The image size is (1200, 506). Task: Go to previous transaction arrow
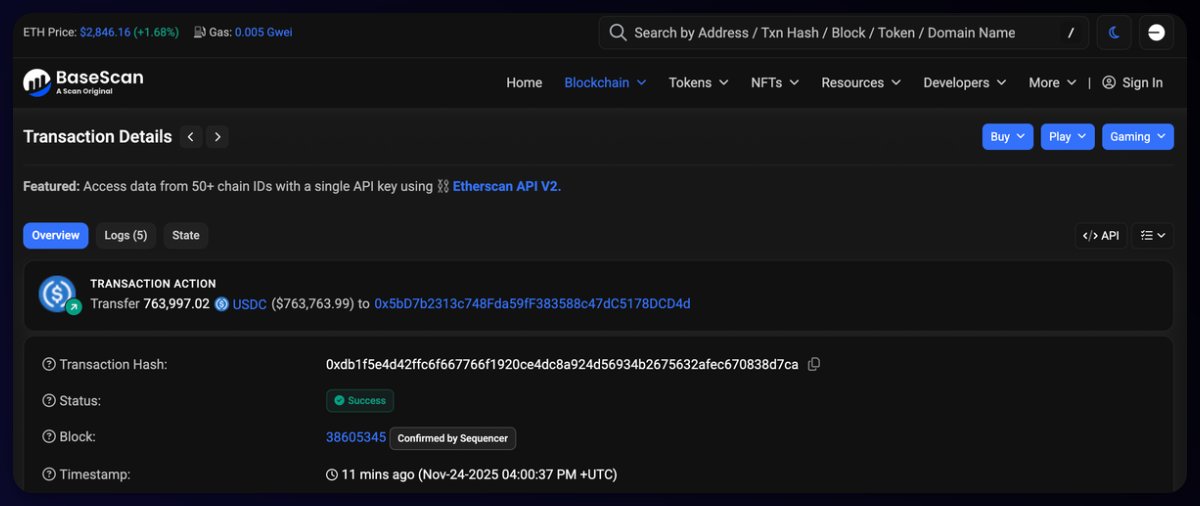[x=191, y=137]
